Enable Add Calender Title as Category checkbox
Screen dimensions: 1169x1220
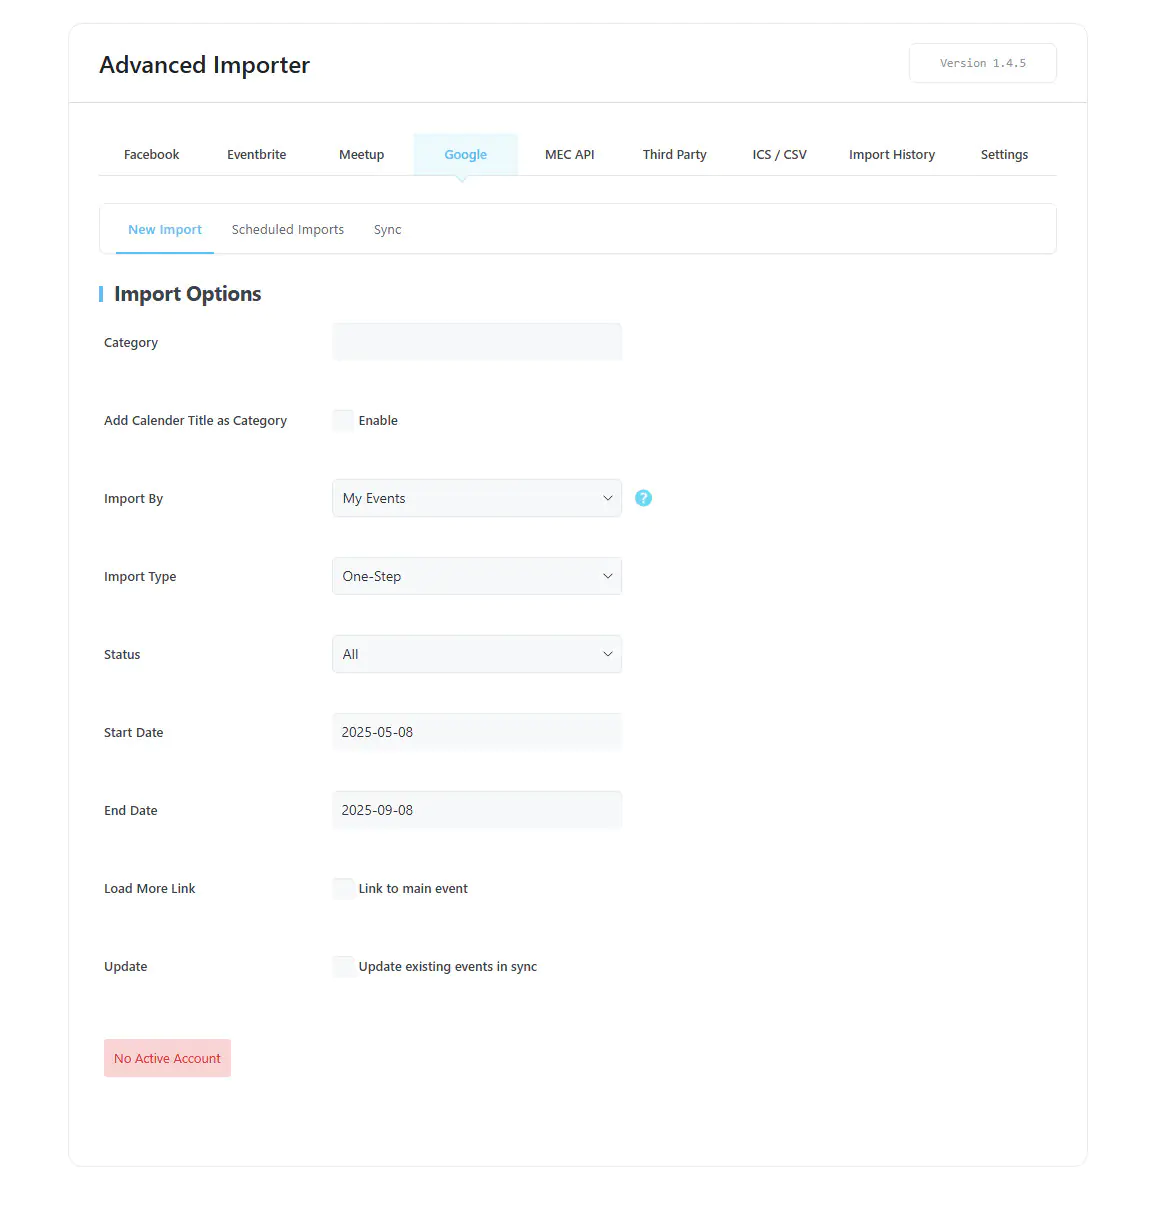(x=343, y=420)
